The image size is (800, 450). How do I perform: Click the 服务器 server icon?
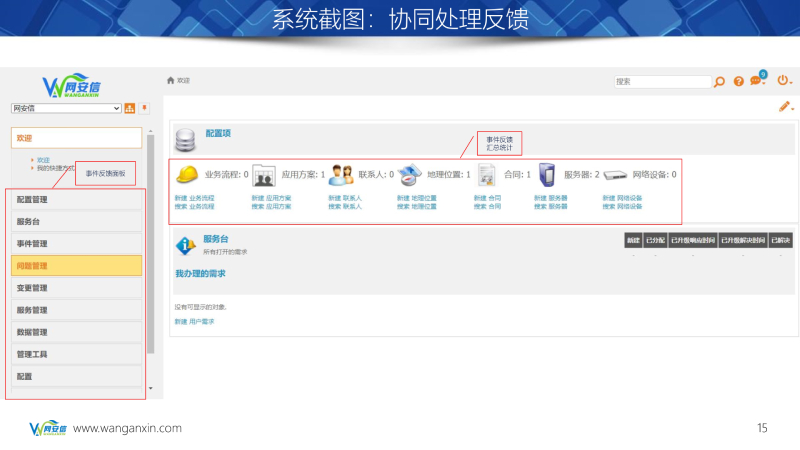point(546,174)
